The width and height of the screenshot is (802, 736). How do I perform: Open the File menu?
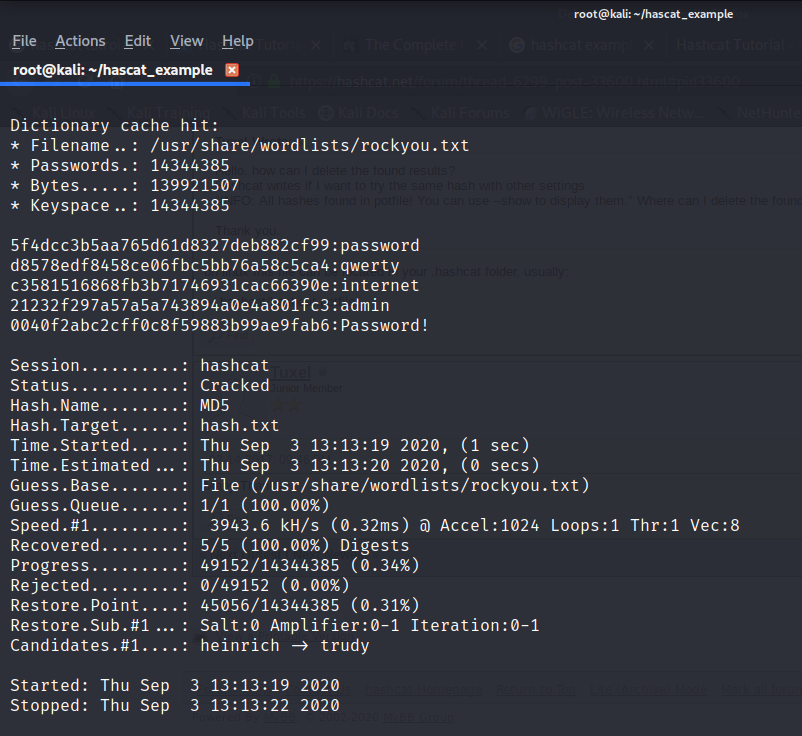click(23, 41)
